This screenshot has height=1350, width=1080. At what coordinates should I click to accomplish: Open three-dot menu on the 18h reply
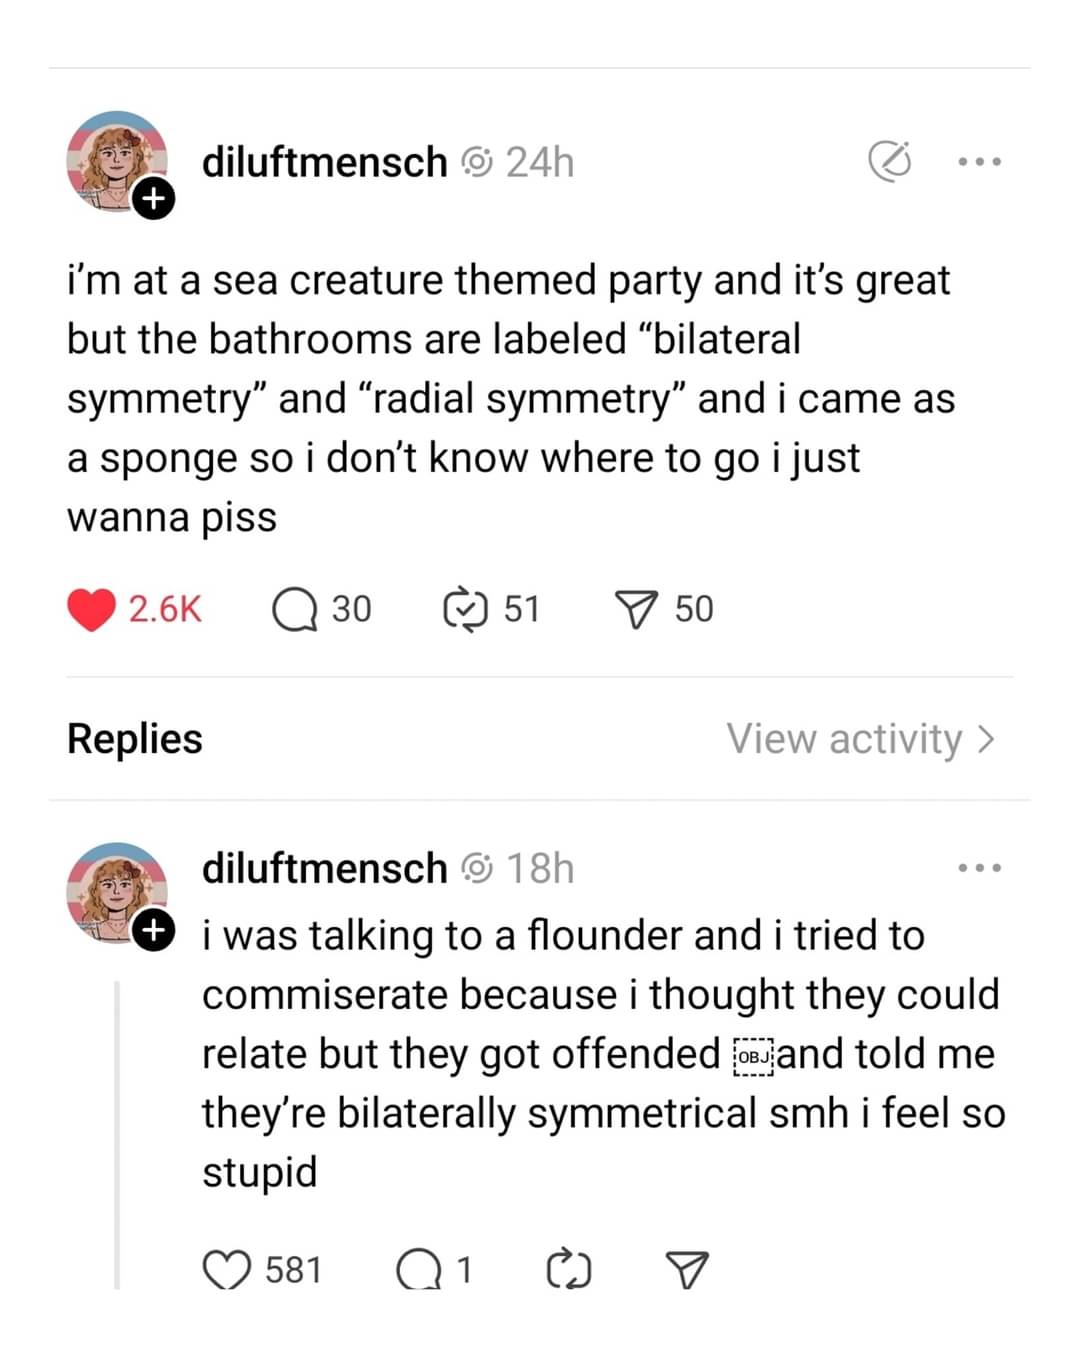pyautogui.click(x=979, y=868)
